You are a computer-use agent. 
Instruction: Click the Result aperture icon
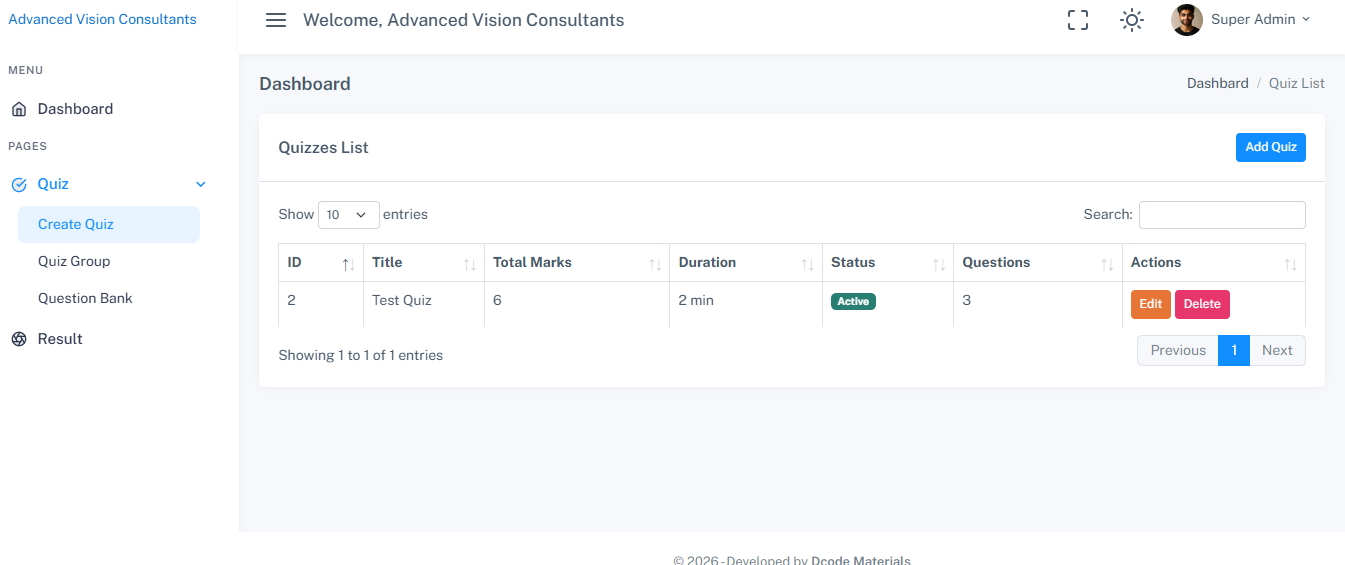click(x=18, y=339)
